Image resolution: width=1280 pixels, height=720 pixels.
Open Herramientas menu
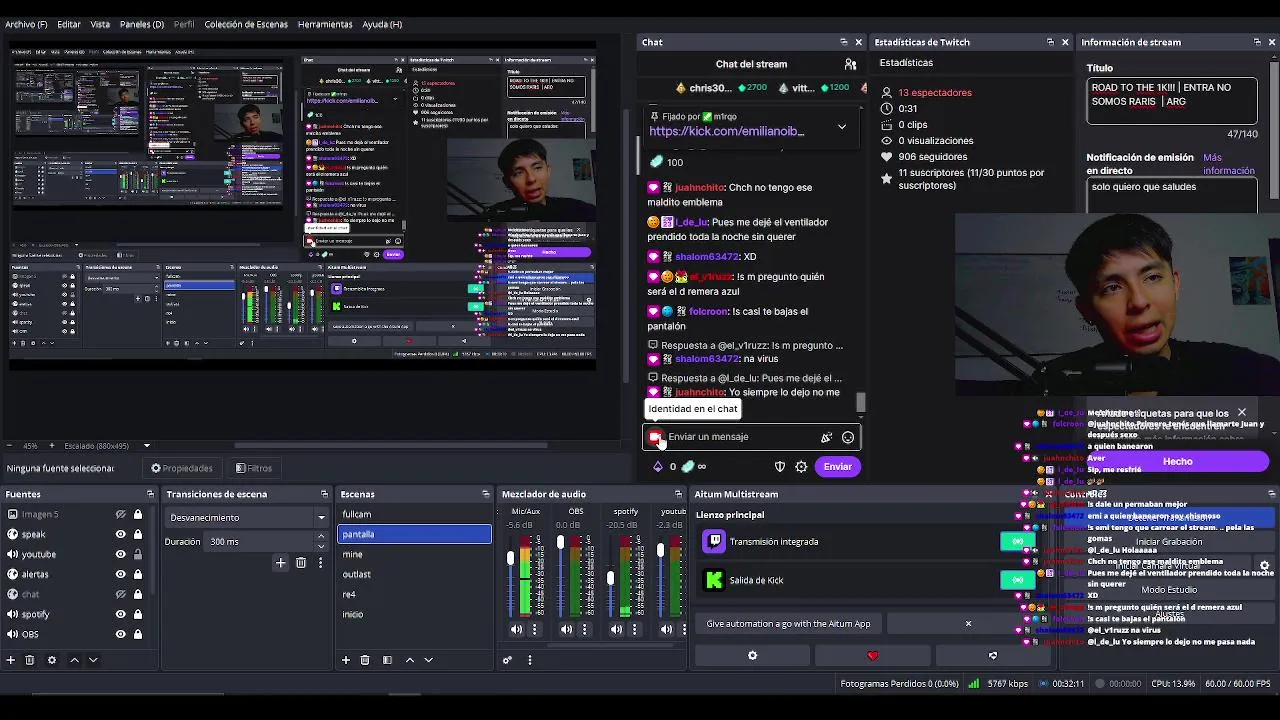[325, 24]
